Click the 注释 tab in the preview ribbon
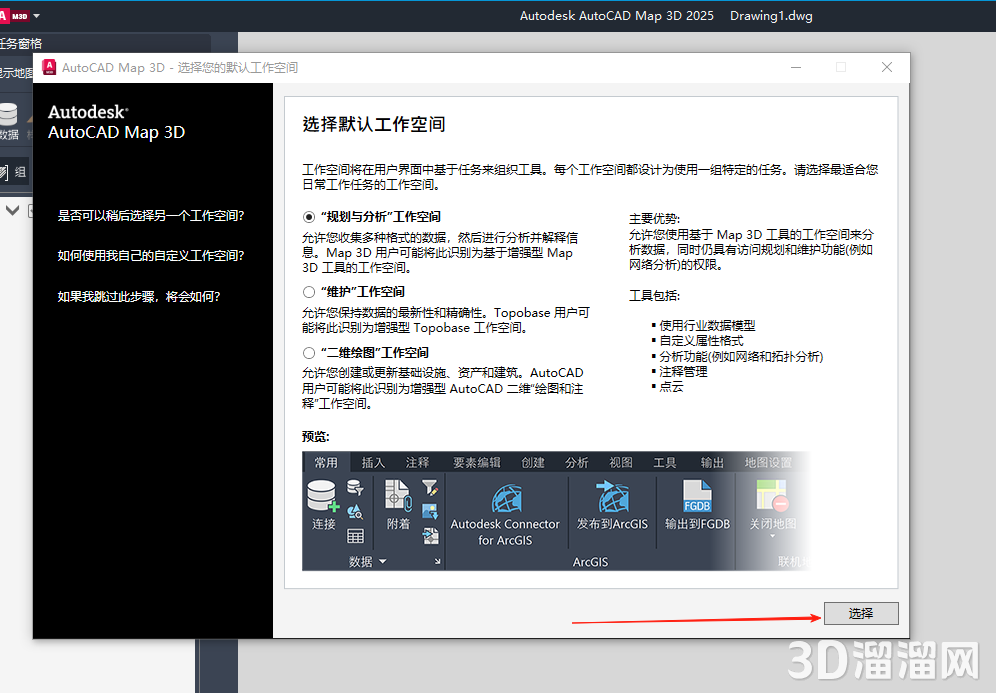This screenshot has width=996, height=693. 417,462
